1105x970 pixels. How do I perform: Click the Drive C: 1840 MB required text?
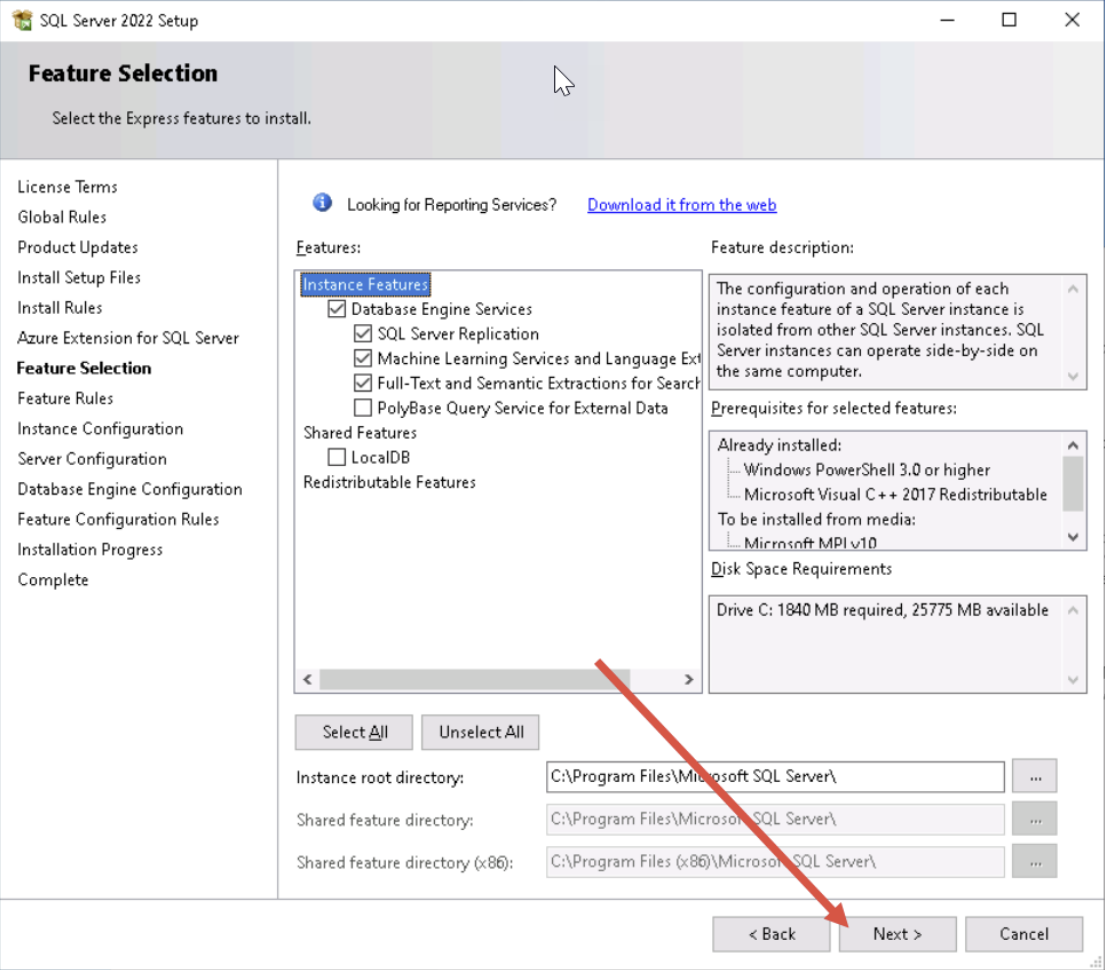click(x=882, y=610)
